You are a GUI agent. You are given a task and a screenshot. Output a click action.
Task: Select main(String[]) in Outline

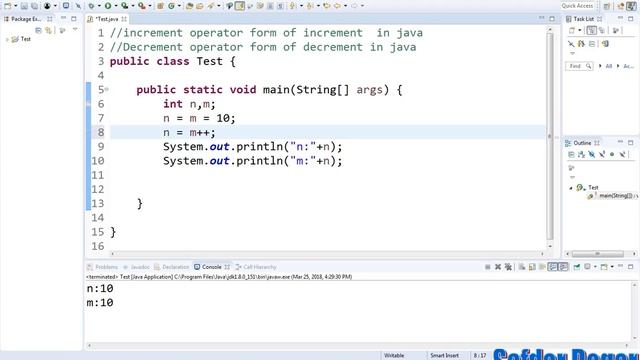coord(613,196)
